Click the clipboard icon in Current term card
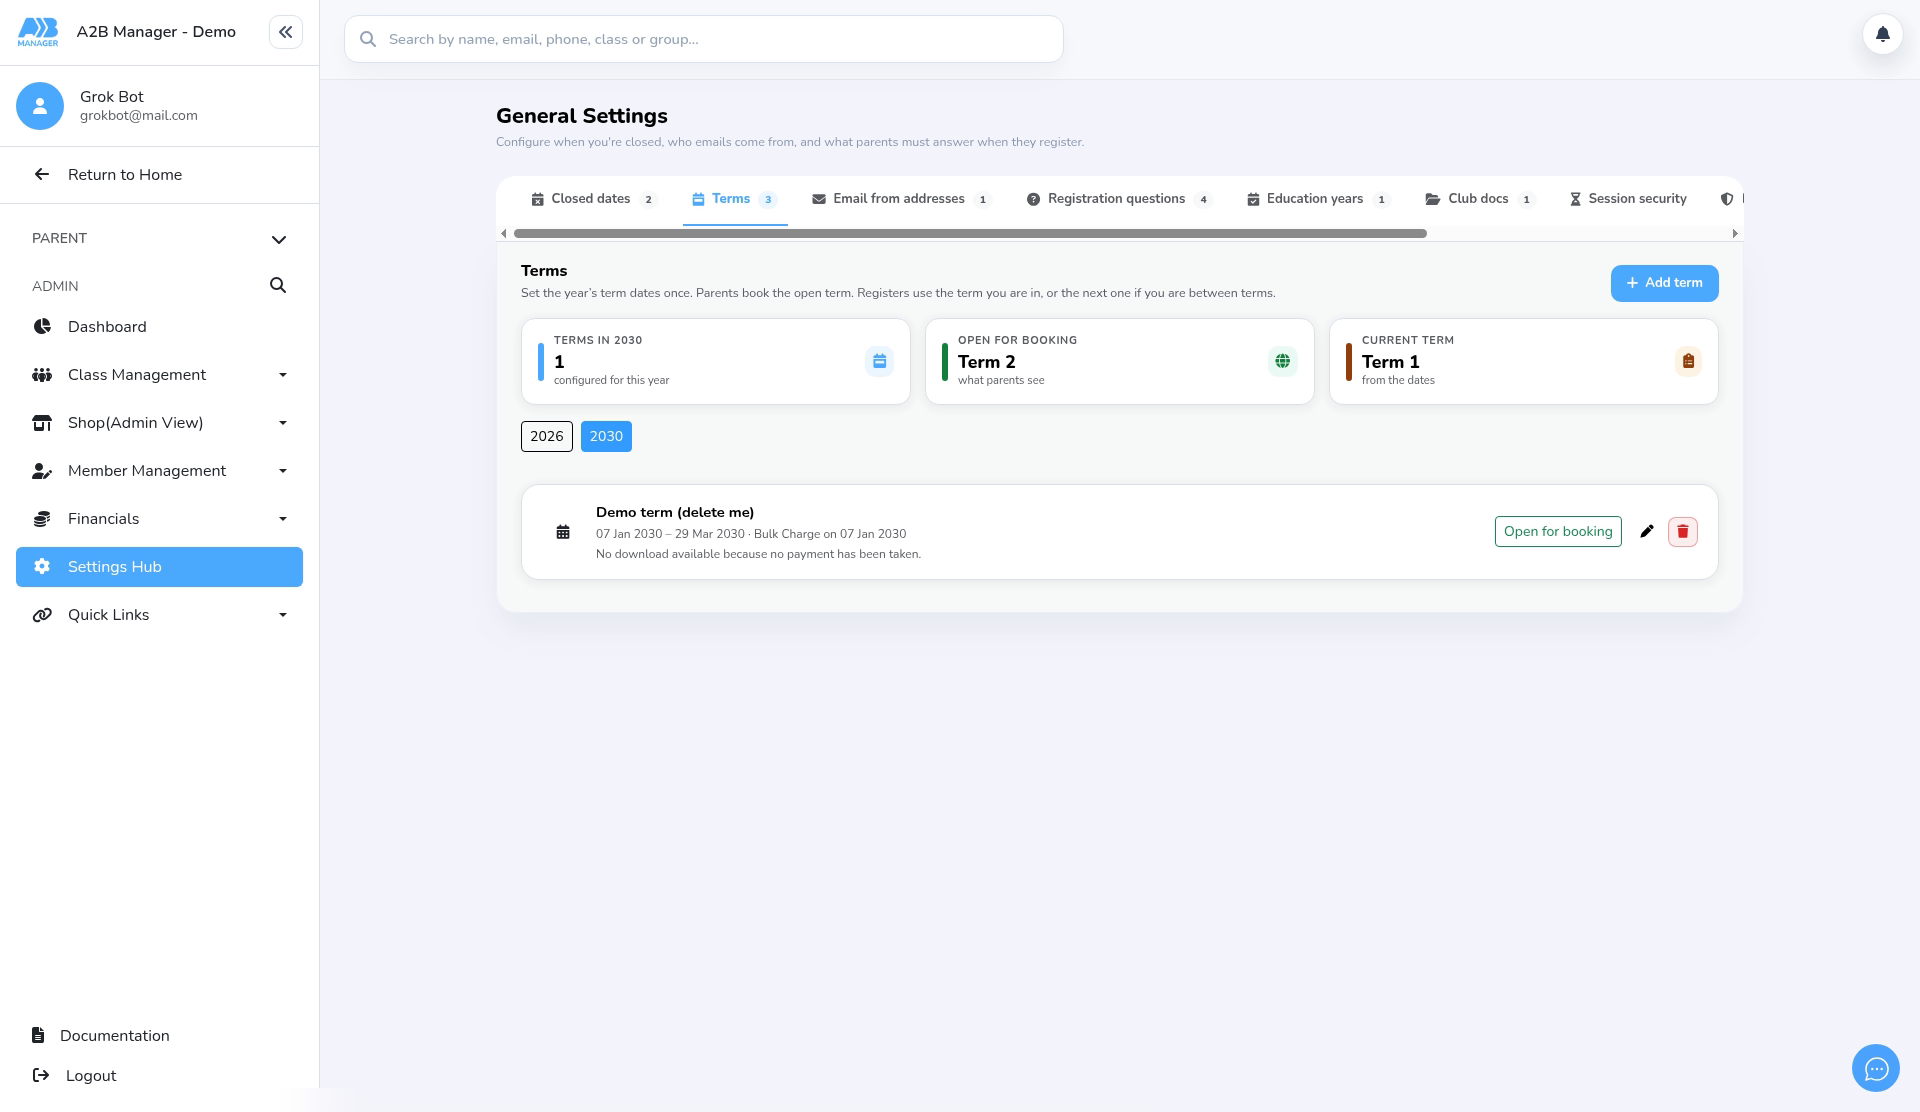 pos(1687,361)
